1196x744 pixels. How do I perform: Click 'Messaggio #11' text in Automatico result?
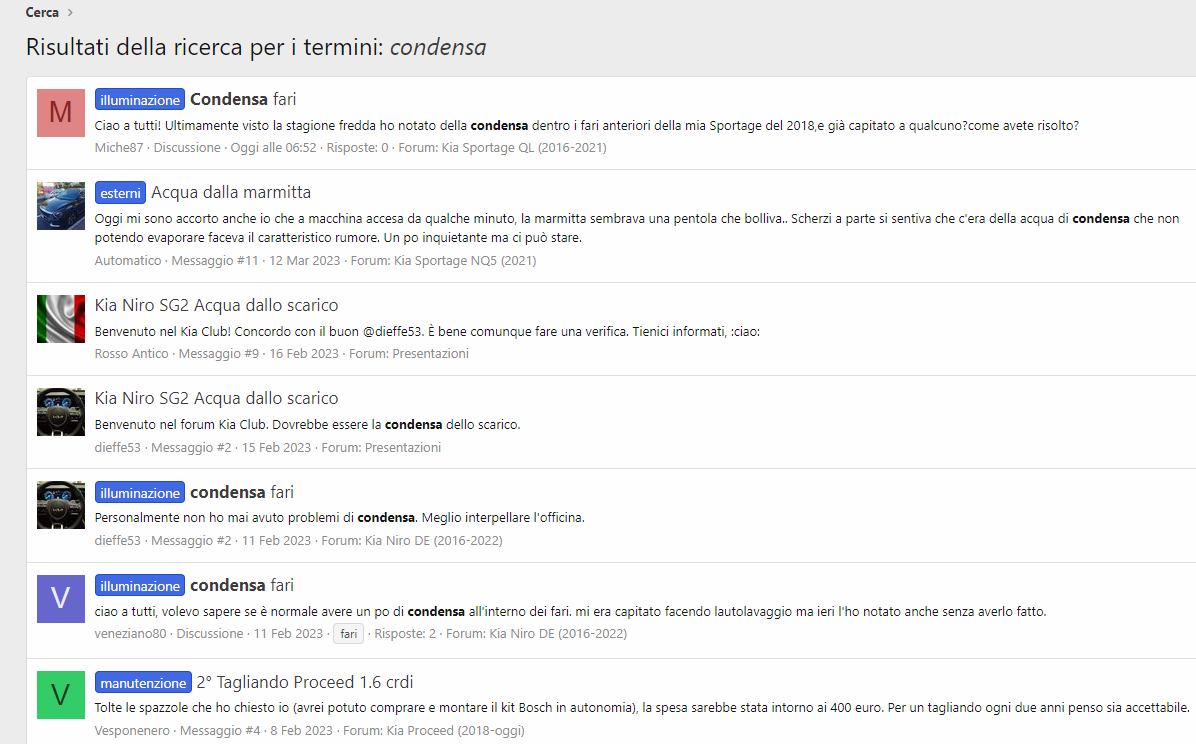click(215, 260)
